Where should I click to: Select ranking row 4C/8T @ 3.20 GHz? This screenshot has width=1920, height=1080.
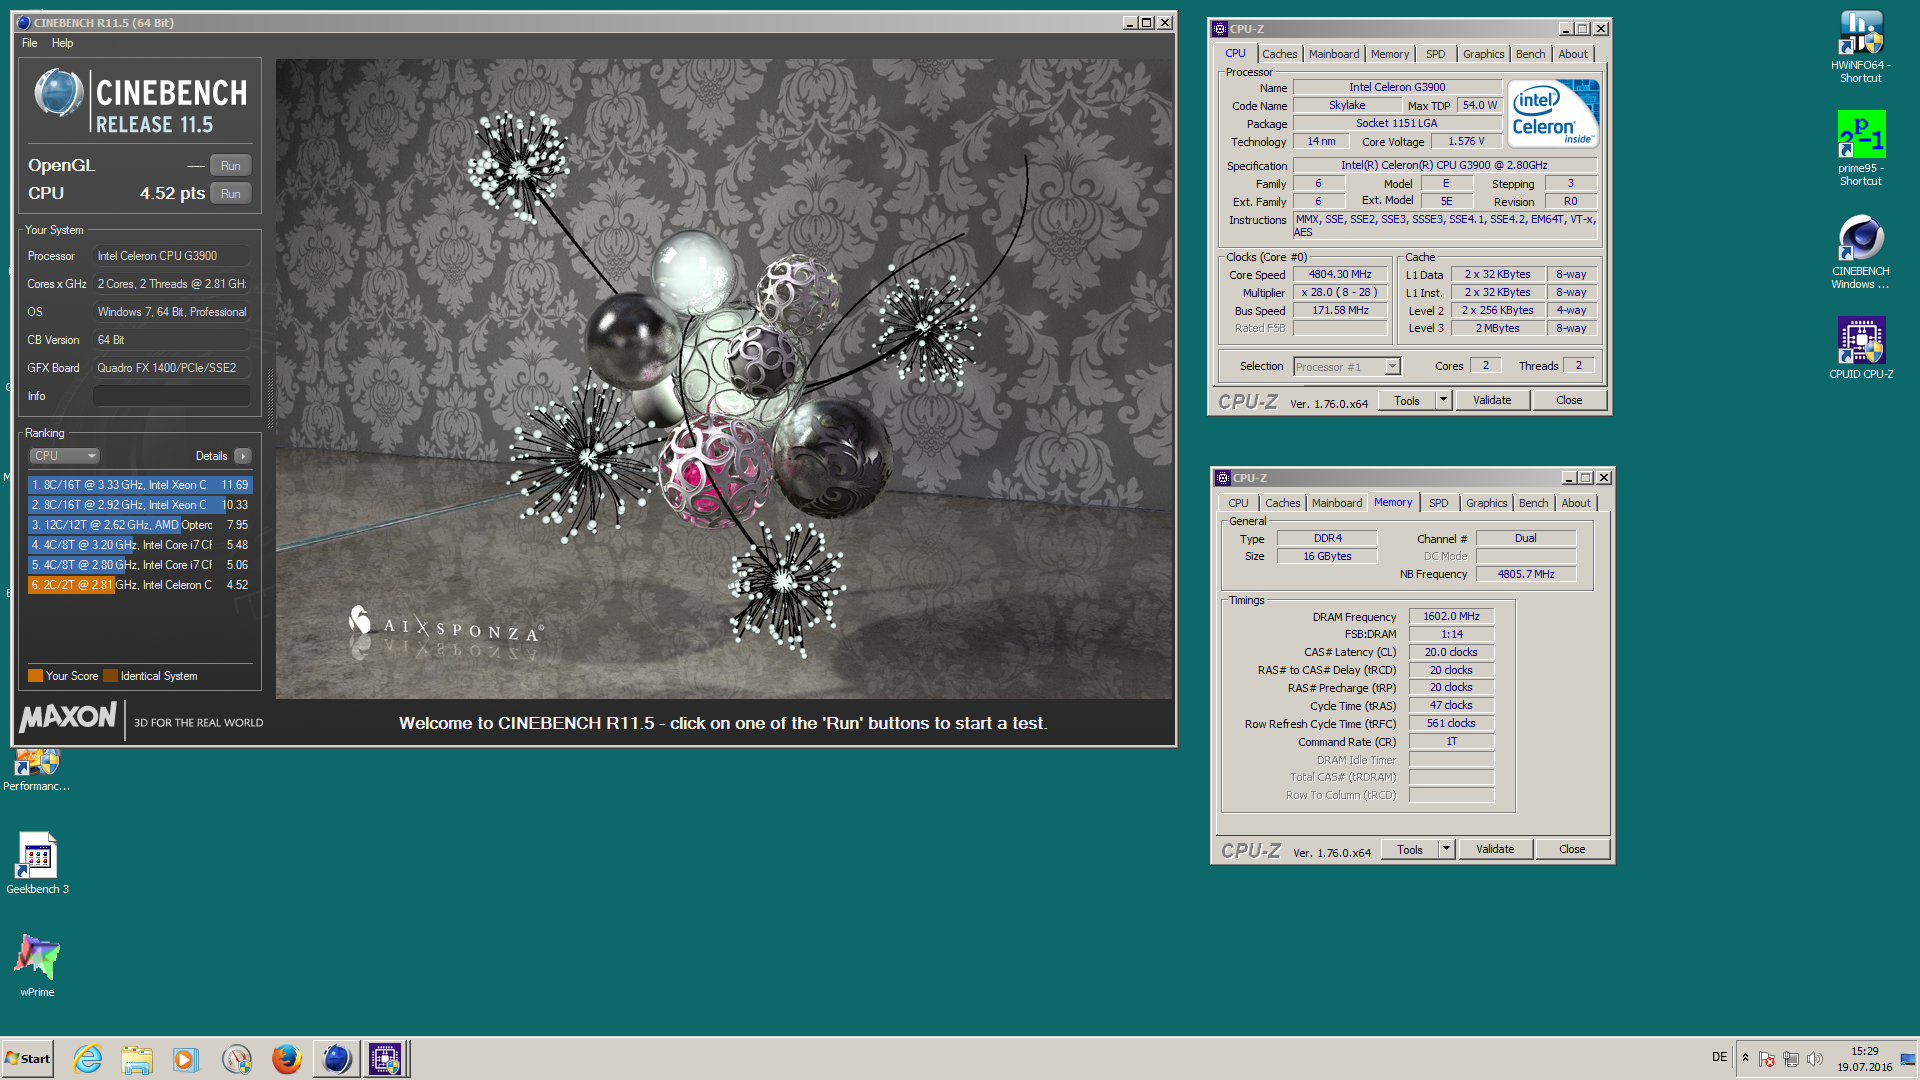pos(140,545)
